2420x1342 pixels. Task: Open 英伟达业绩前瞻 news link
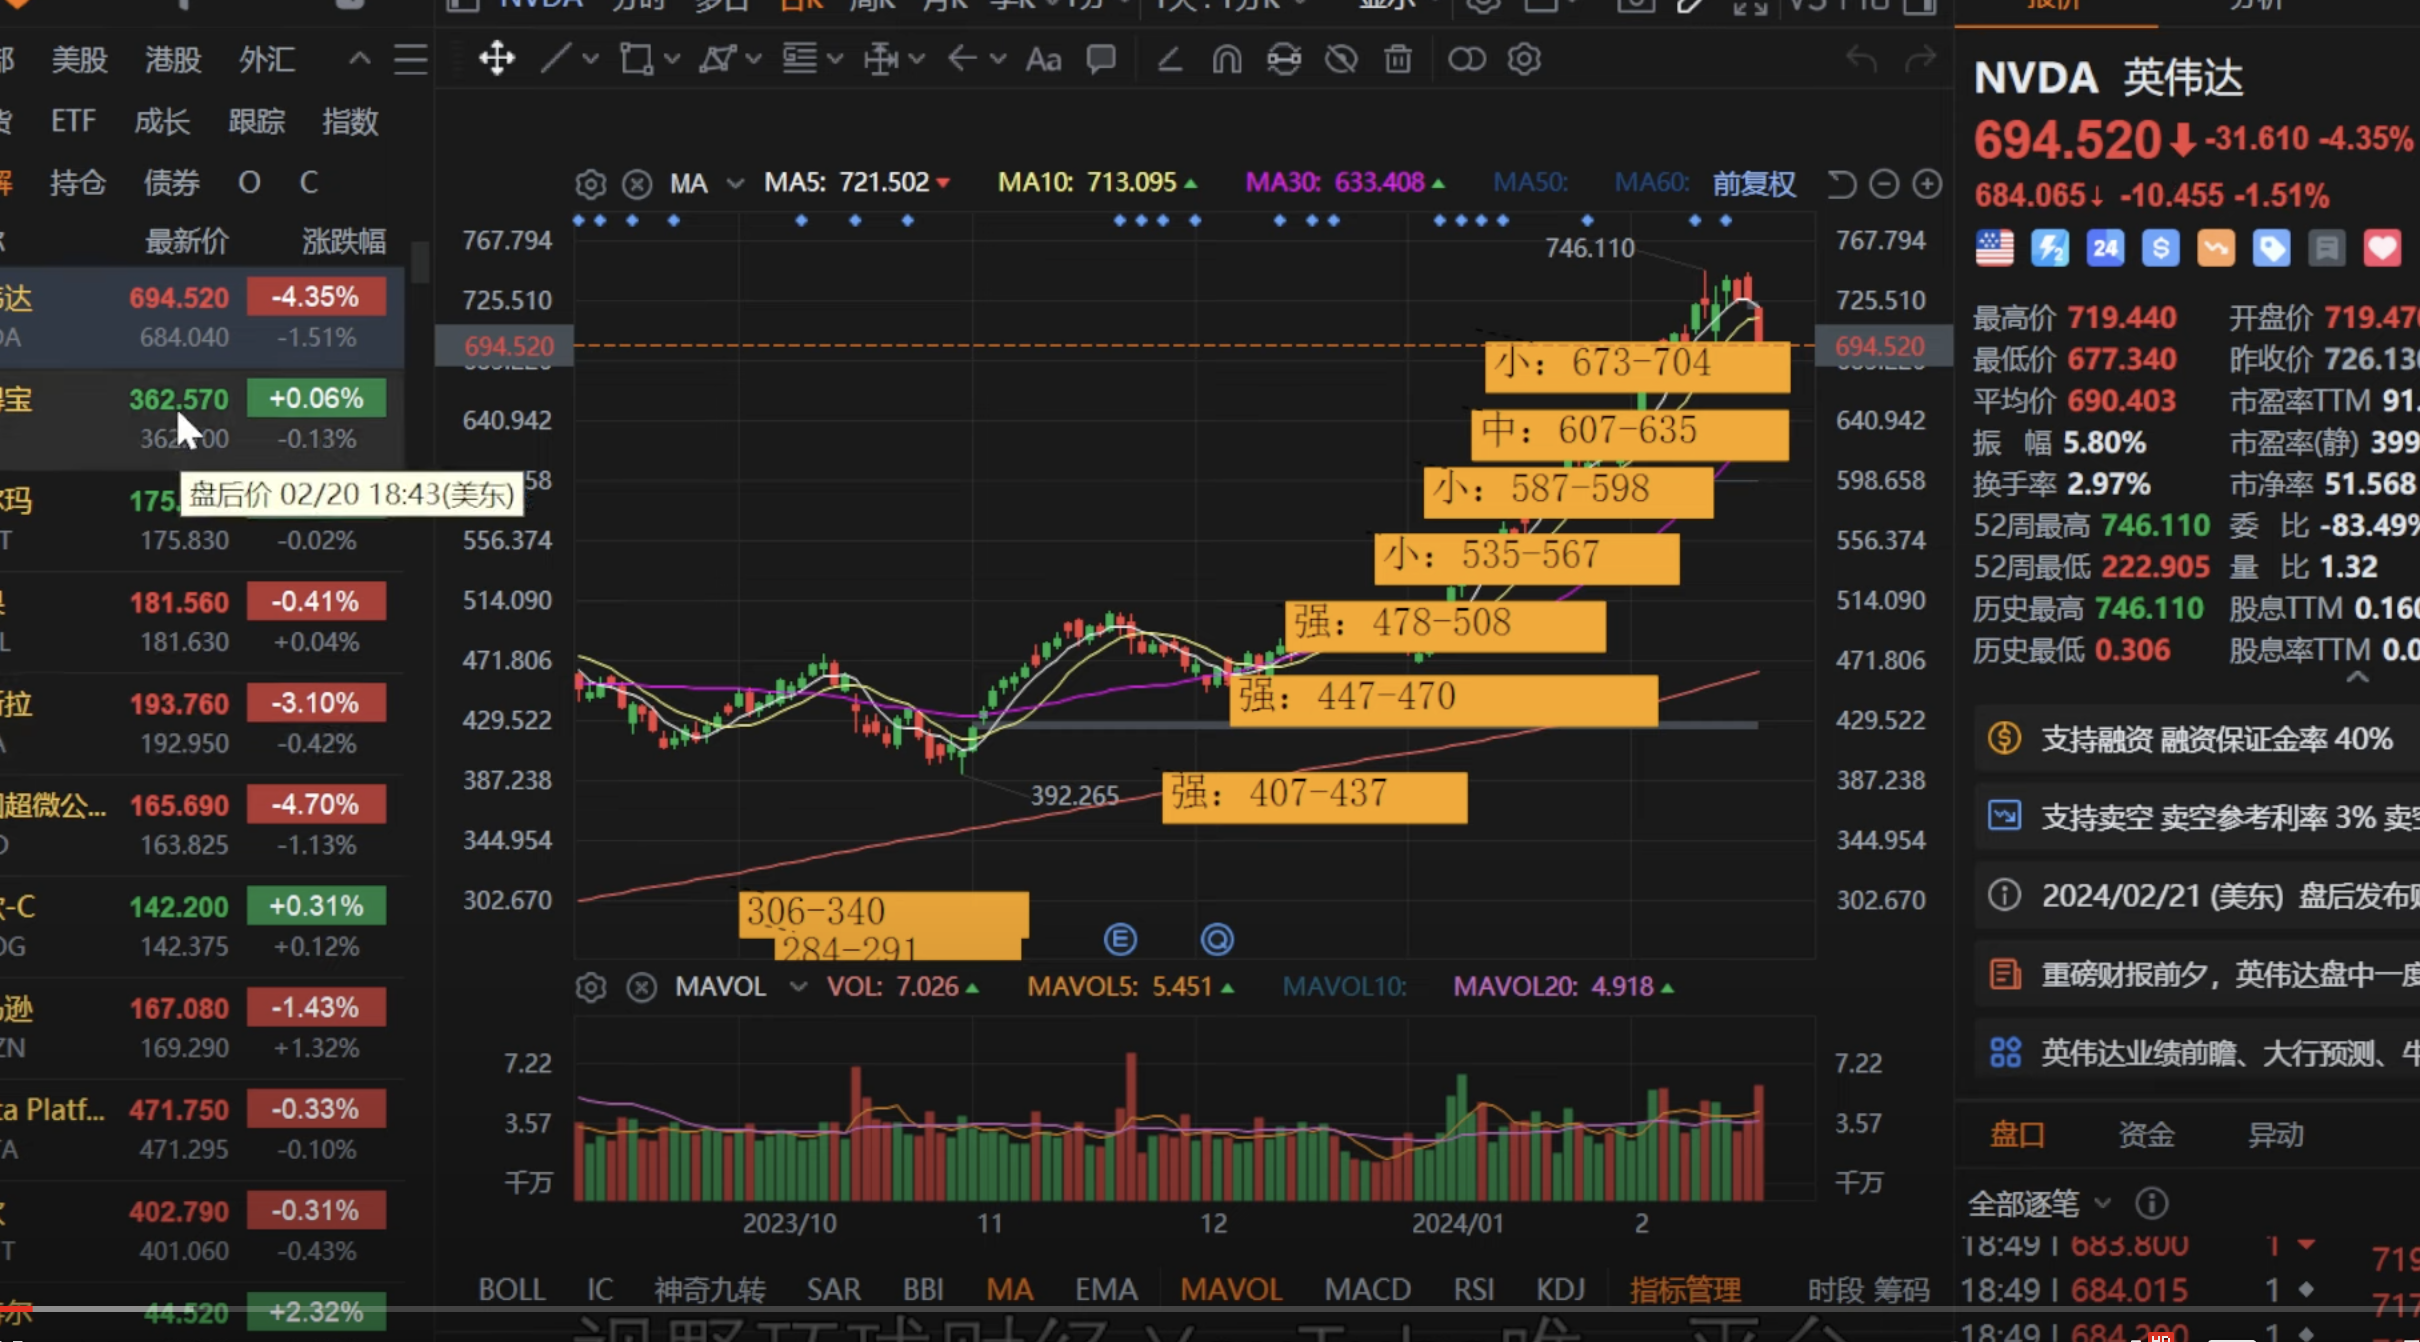2197,1052
